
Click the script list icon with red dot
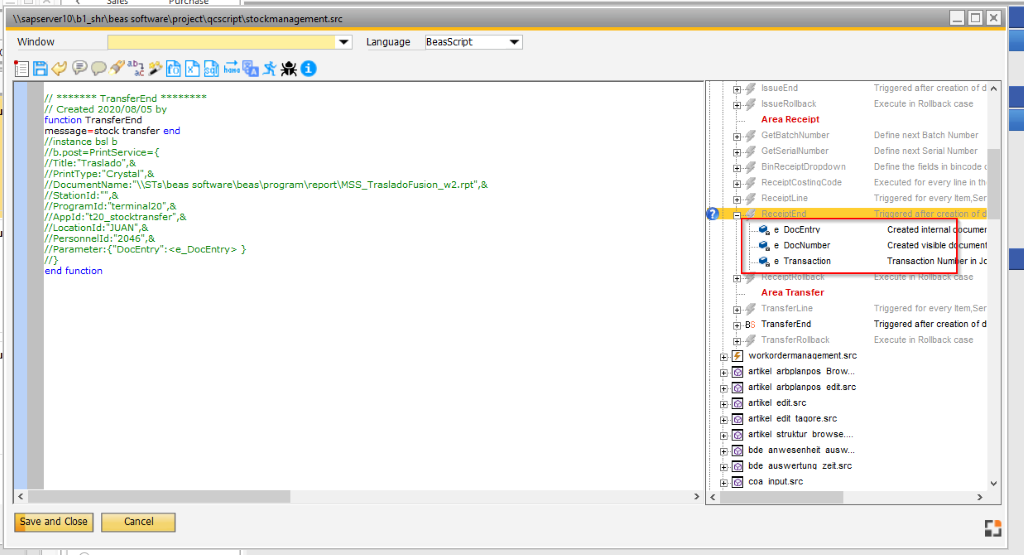point(22,69)
